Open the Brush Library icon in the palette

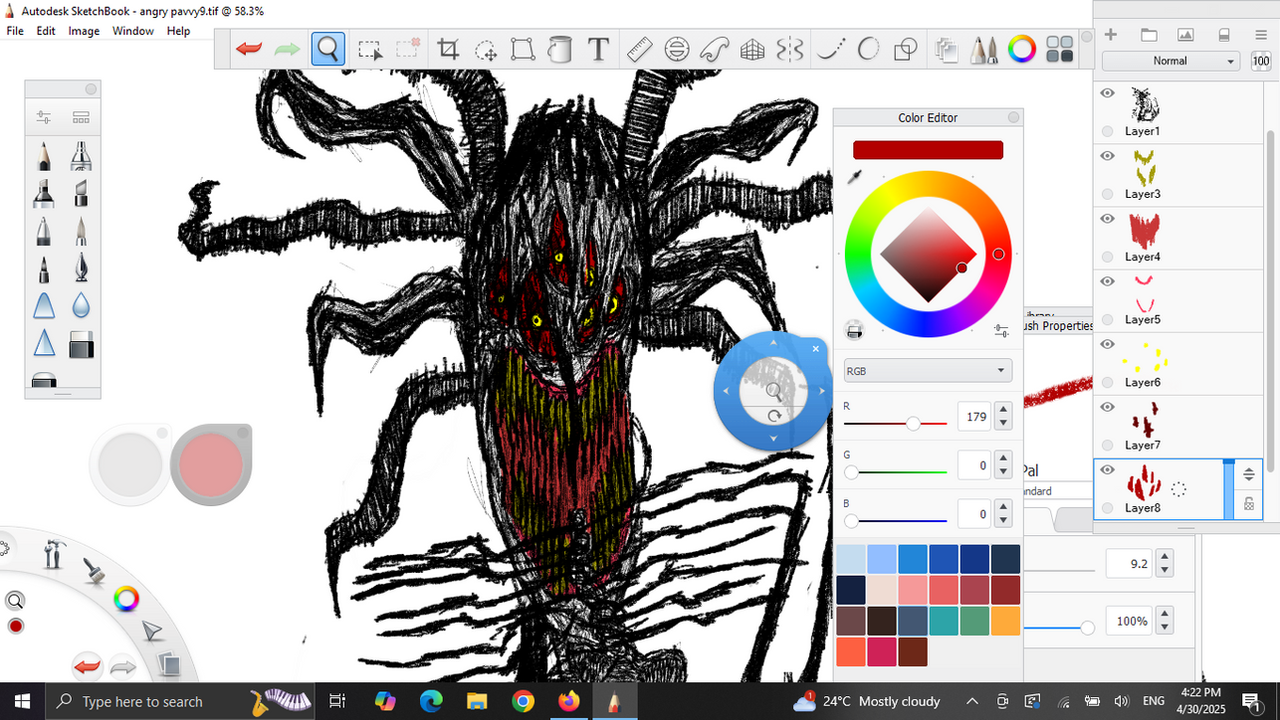pos(81,117)
